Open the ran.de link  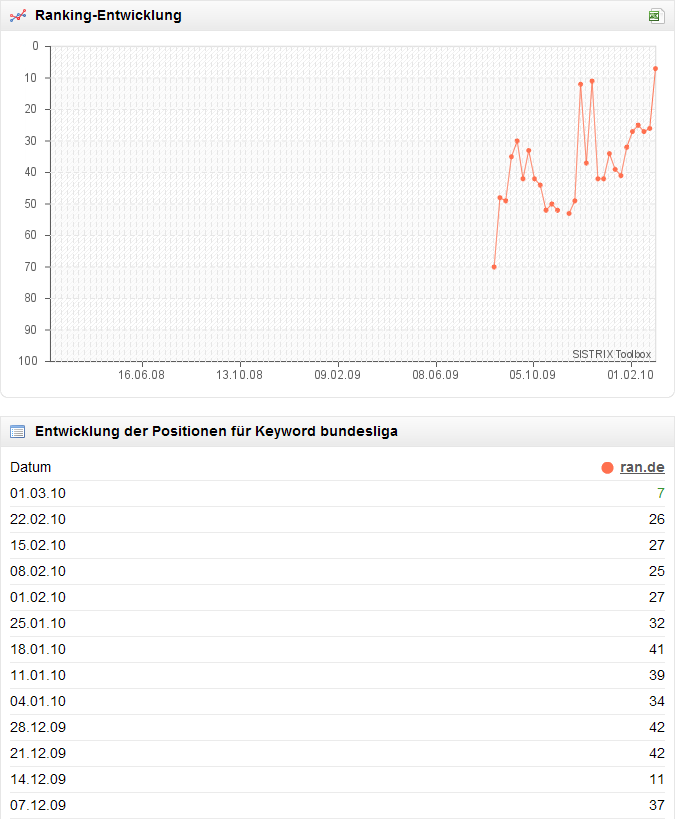pyautogui.click(x=642, y=467)
